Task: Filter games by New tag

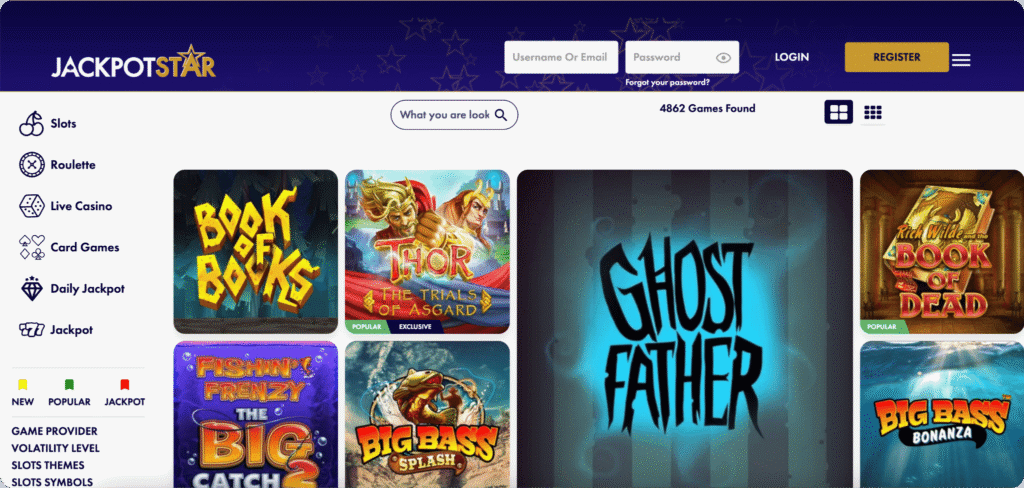Action: pos(23,392)
